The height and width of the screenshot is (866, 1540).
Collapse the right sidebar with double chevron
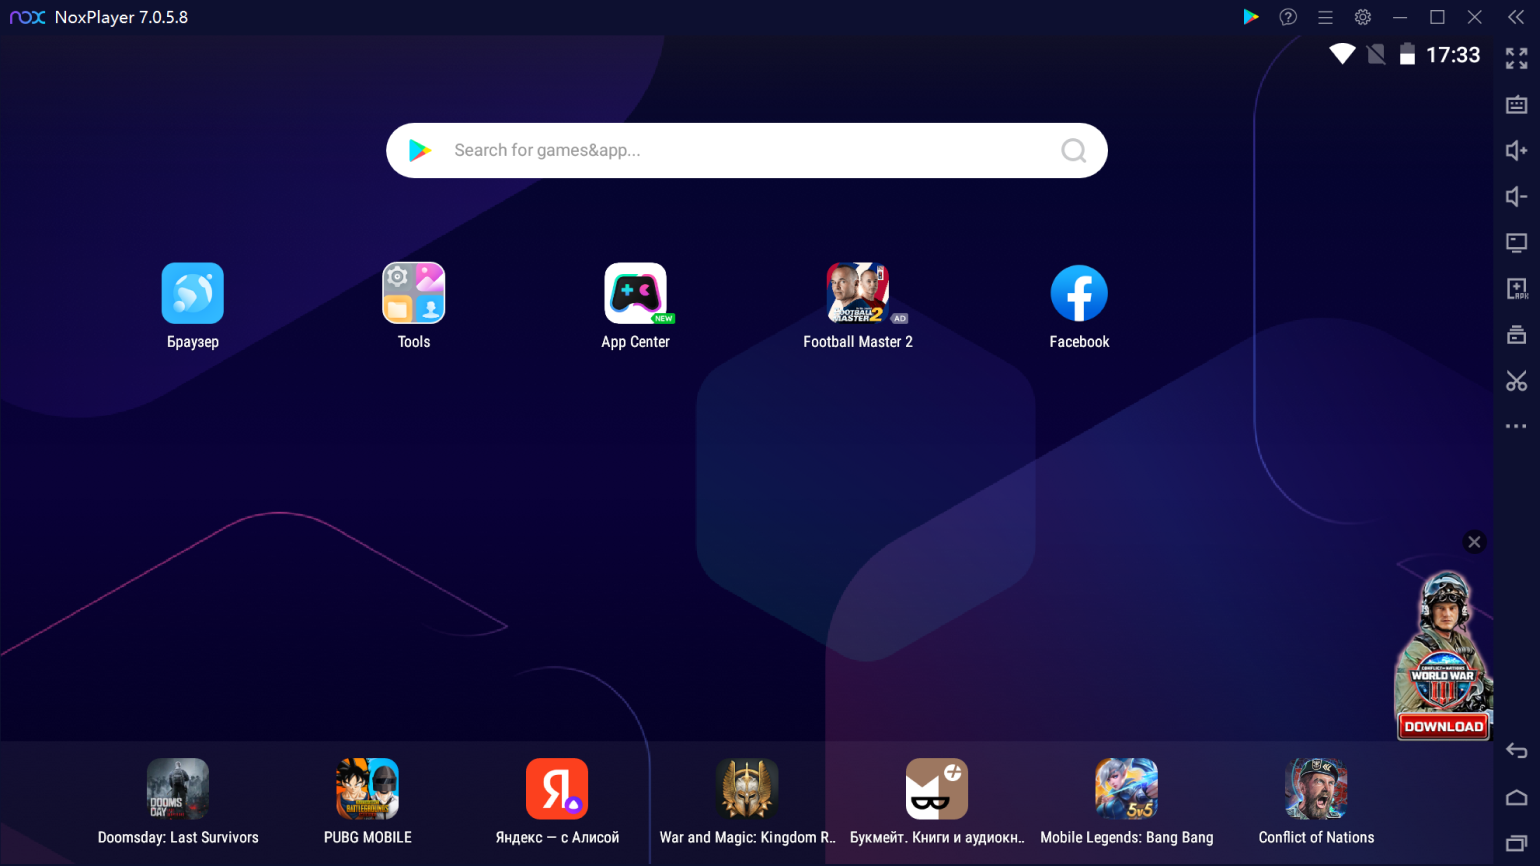(x=1516, y=17)
